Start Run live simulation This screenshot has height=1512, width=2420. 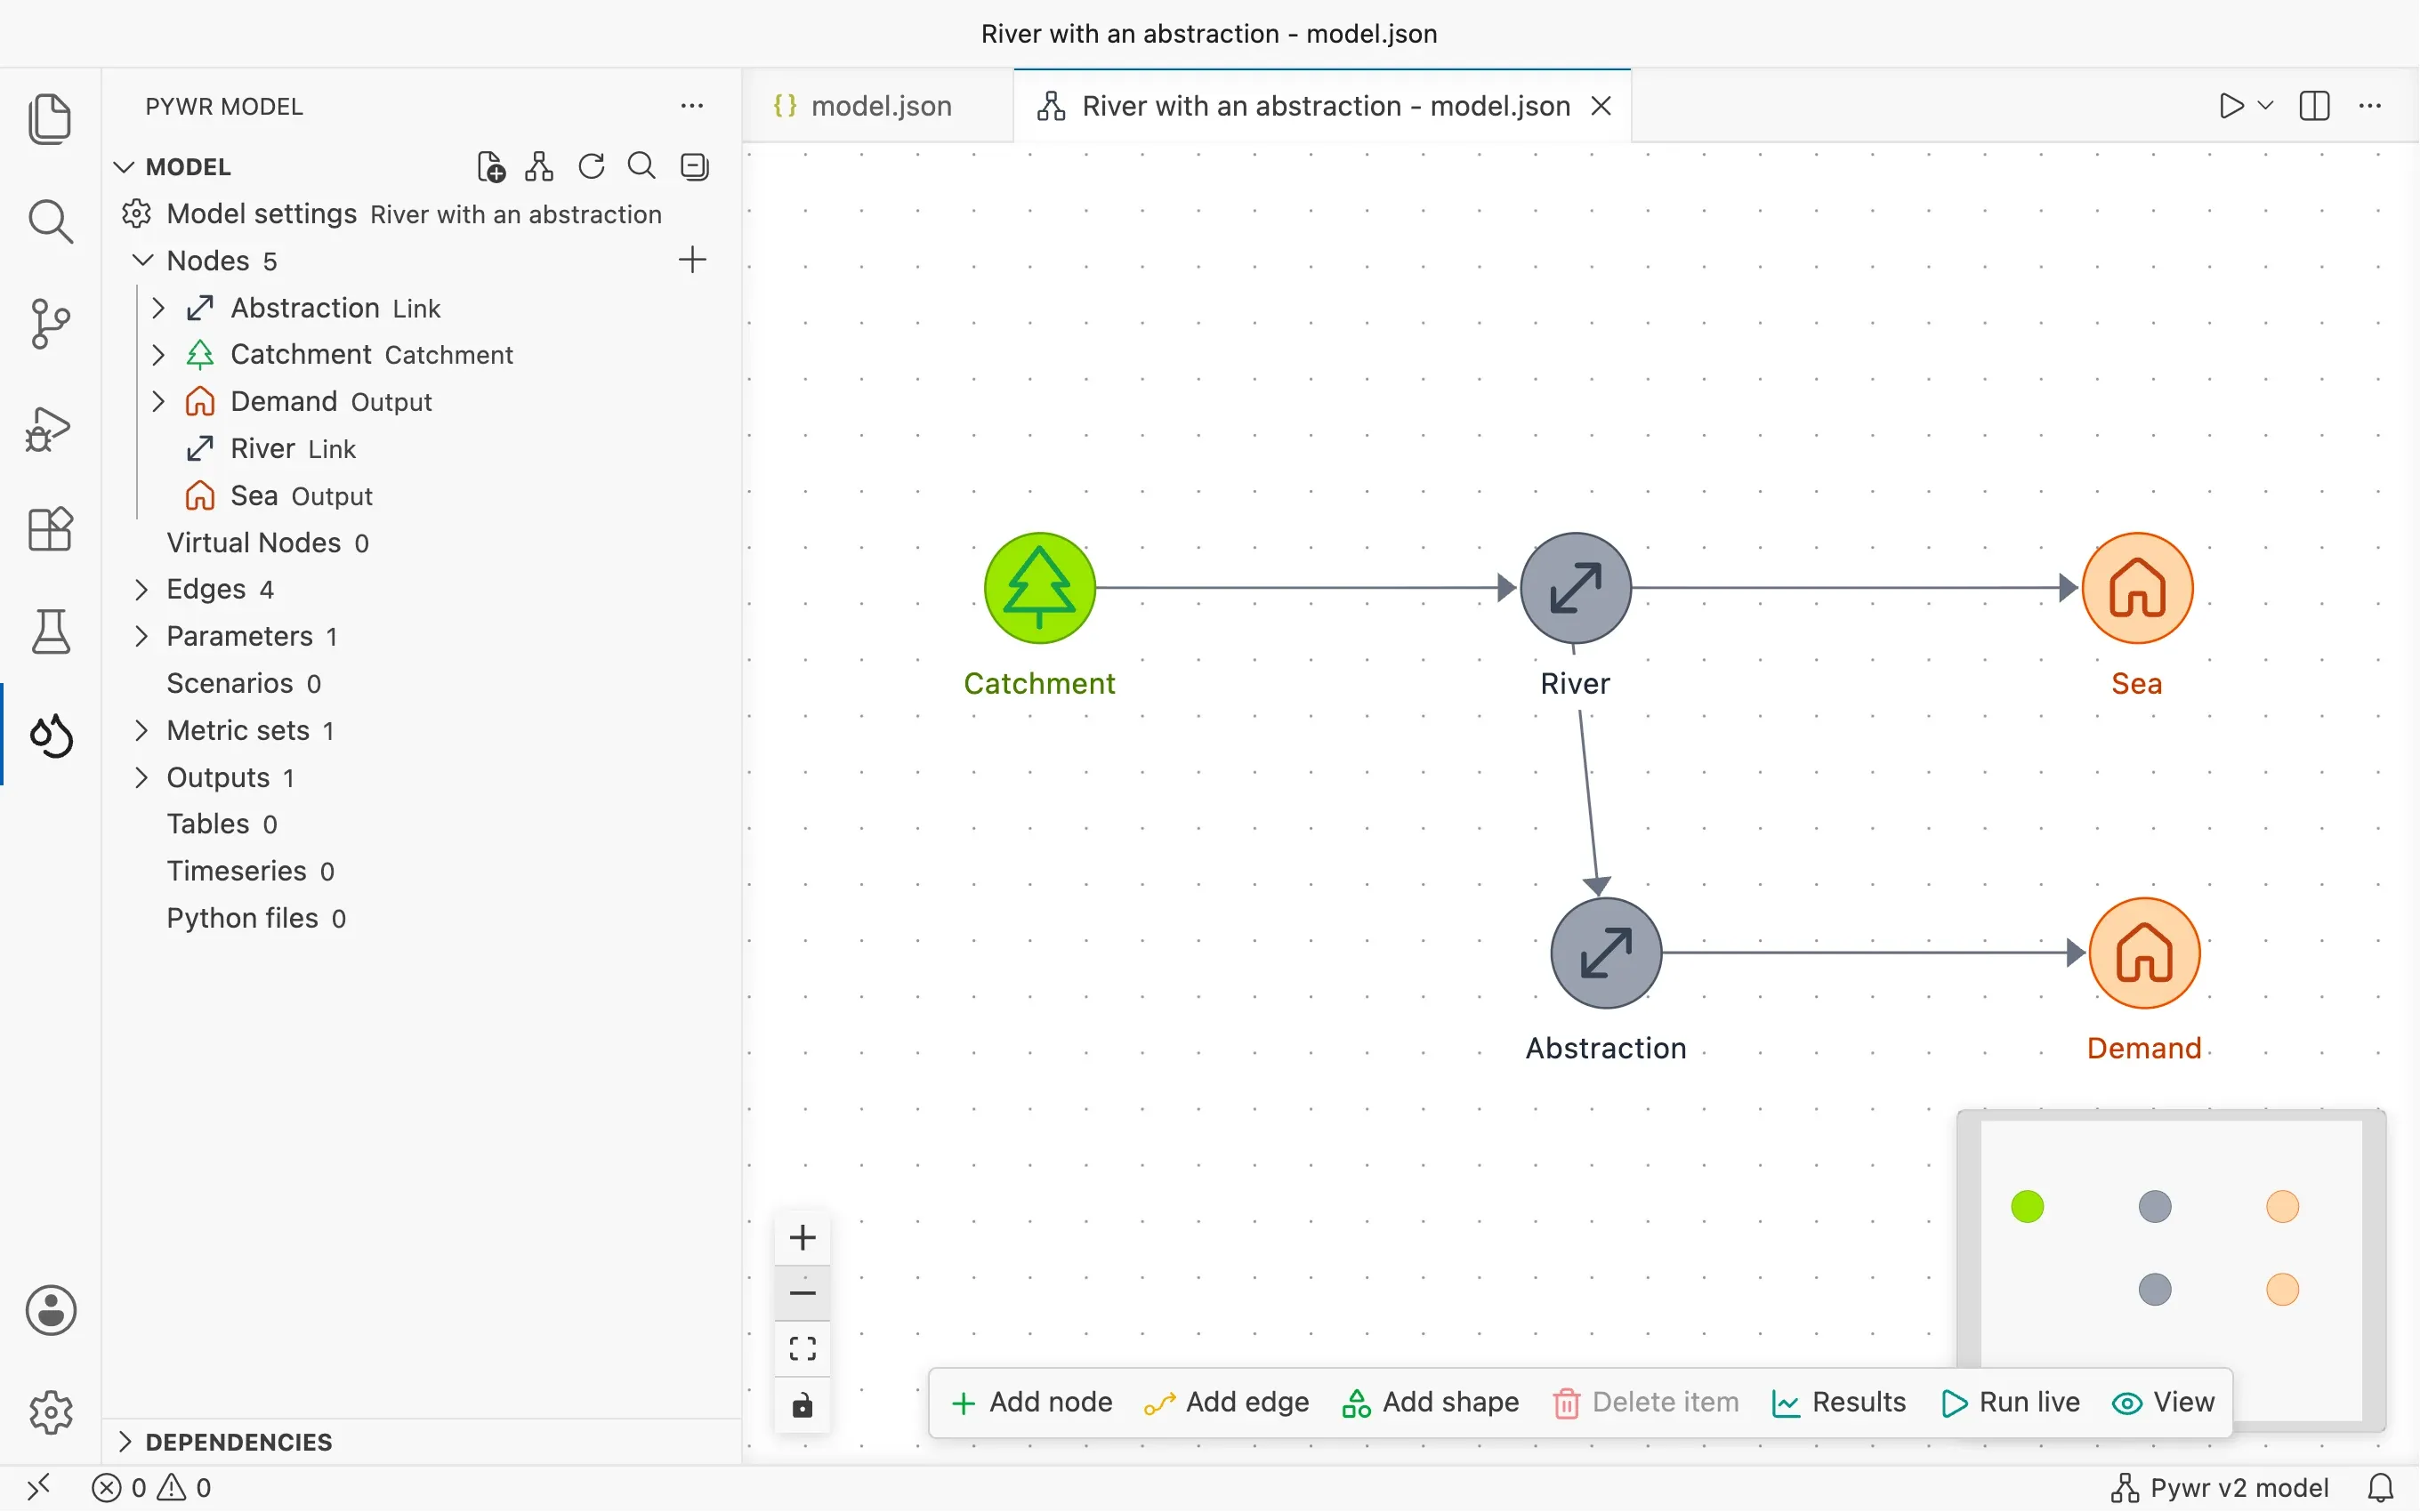(2010, 1402)
